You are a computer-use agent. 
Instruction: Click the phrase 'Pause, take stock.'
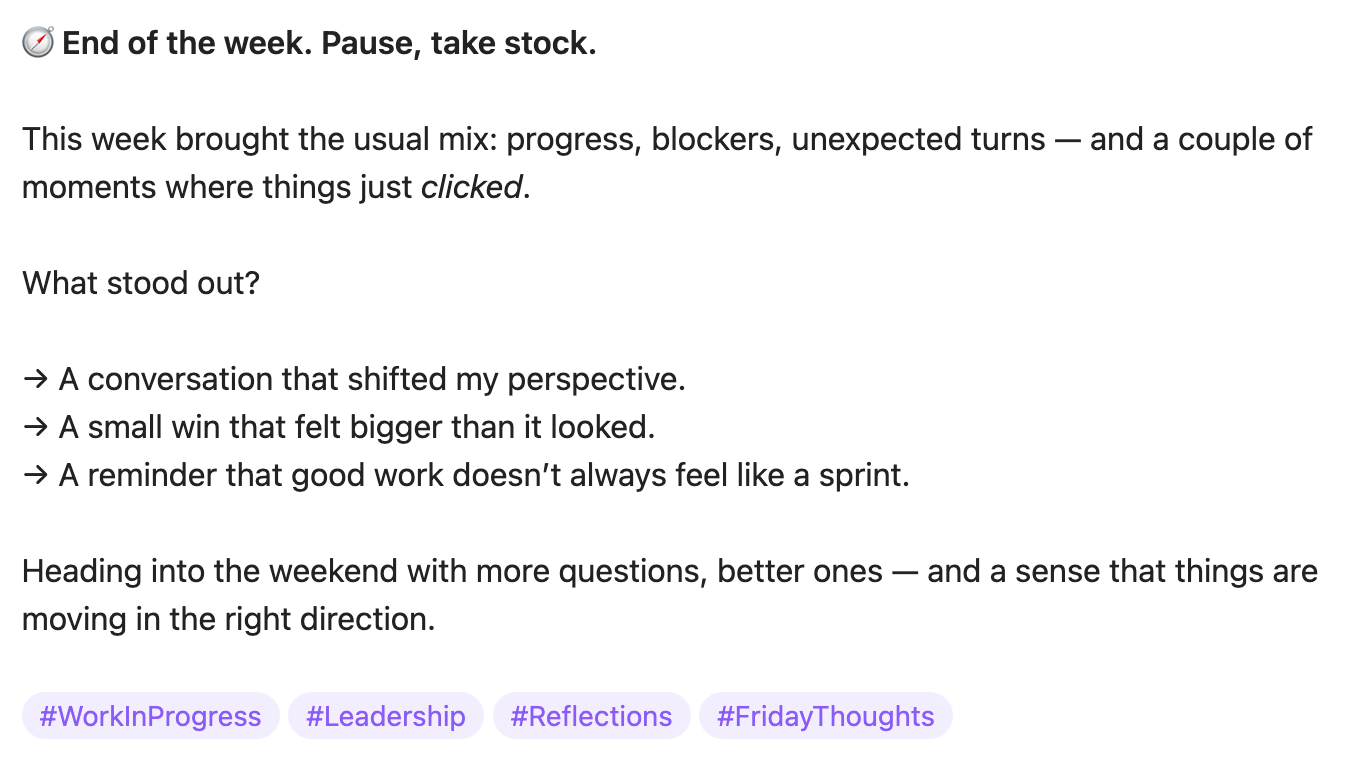tap(459, 44)
